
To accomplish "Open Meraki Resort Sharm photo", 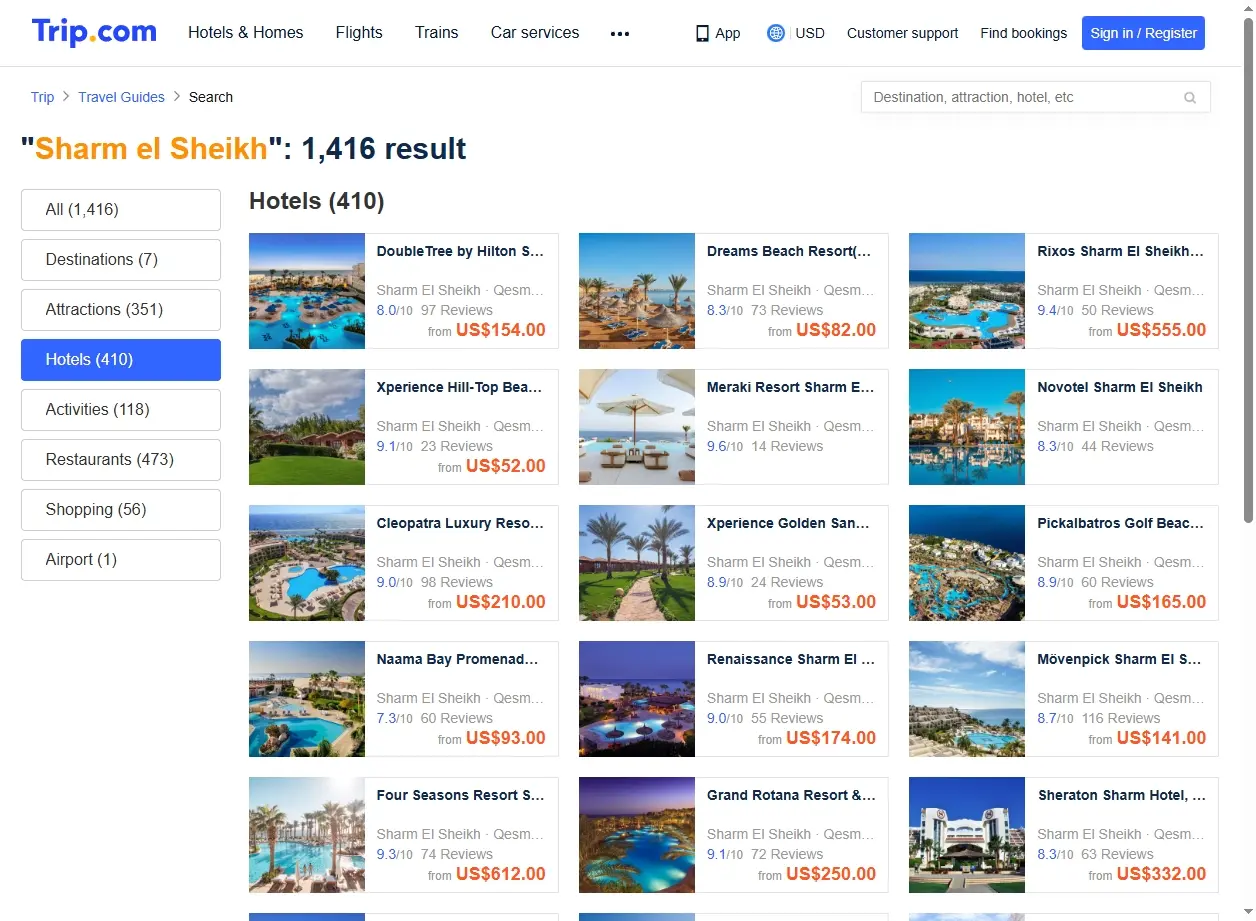I will (x=637, y=427).
